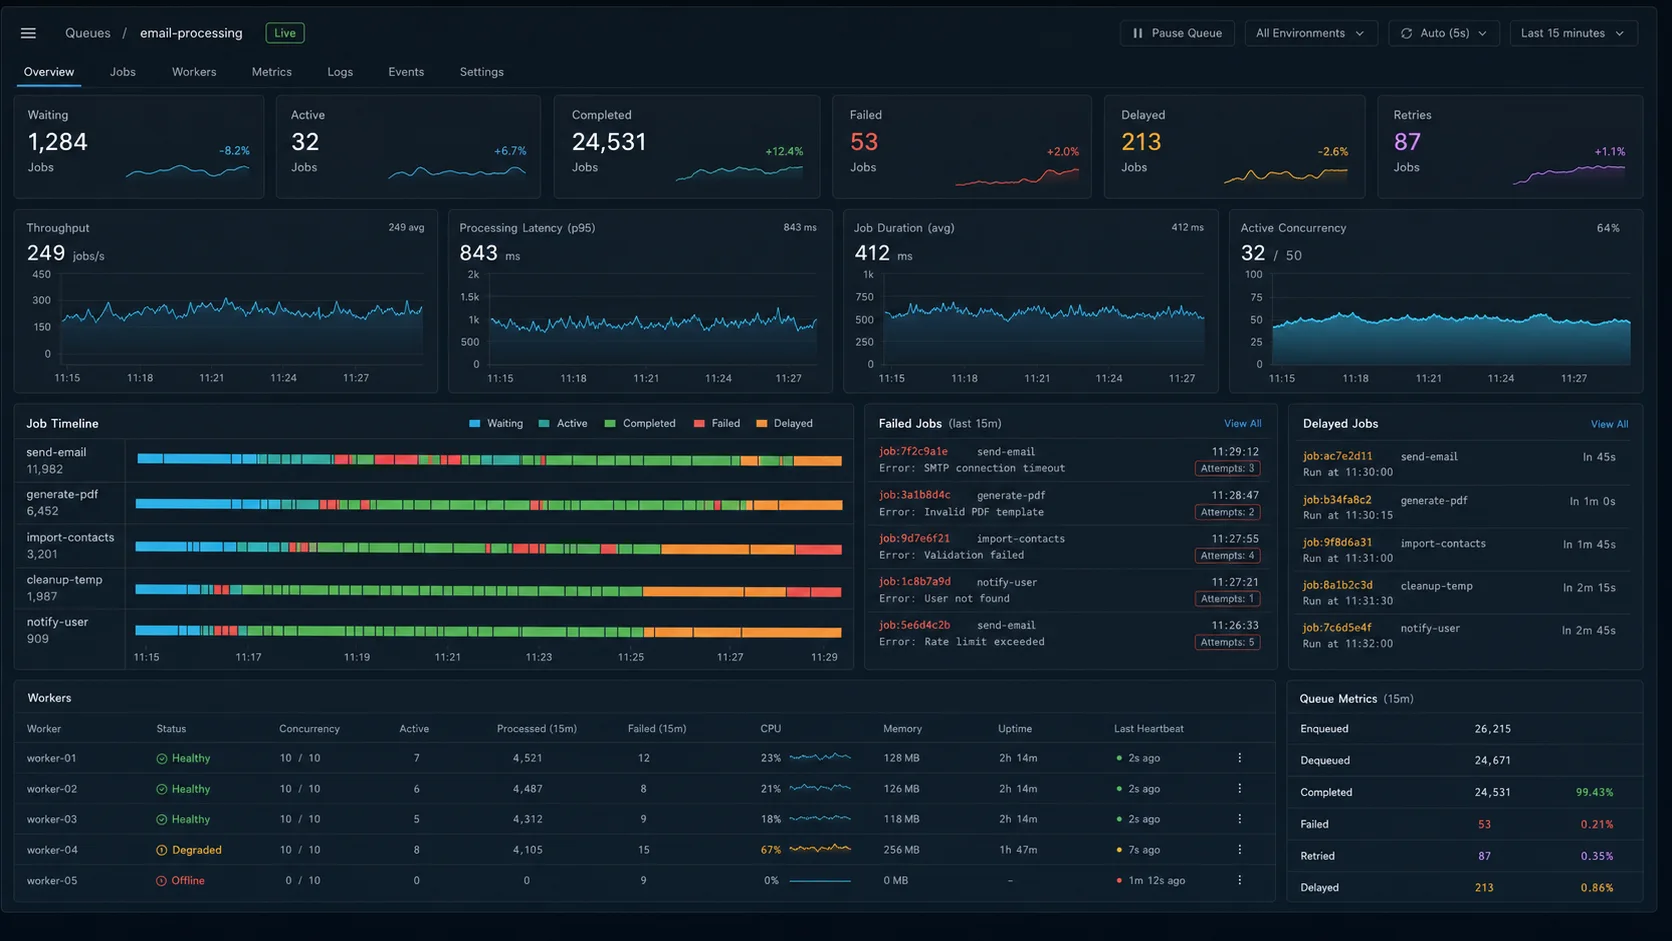
Task: Click View All in Failed Jobs
Action: click(1242, 424)
